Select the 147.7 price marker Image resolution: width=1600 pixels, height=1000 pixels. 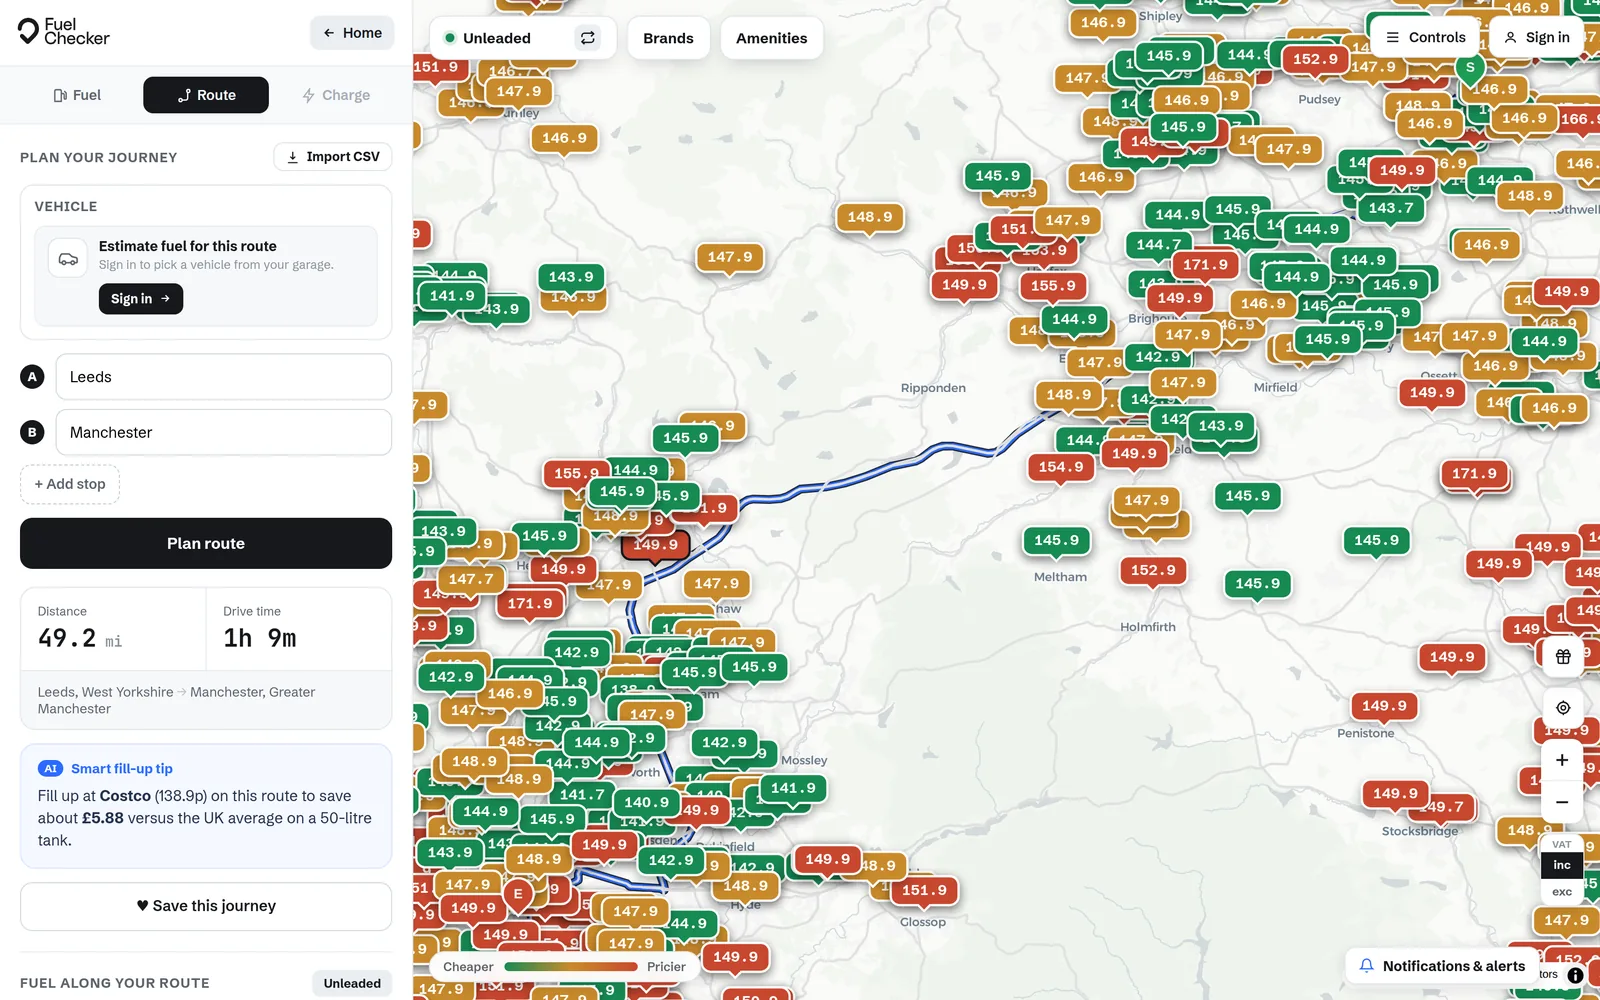471,579
